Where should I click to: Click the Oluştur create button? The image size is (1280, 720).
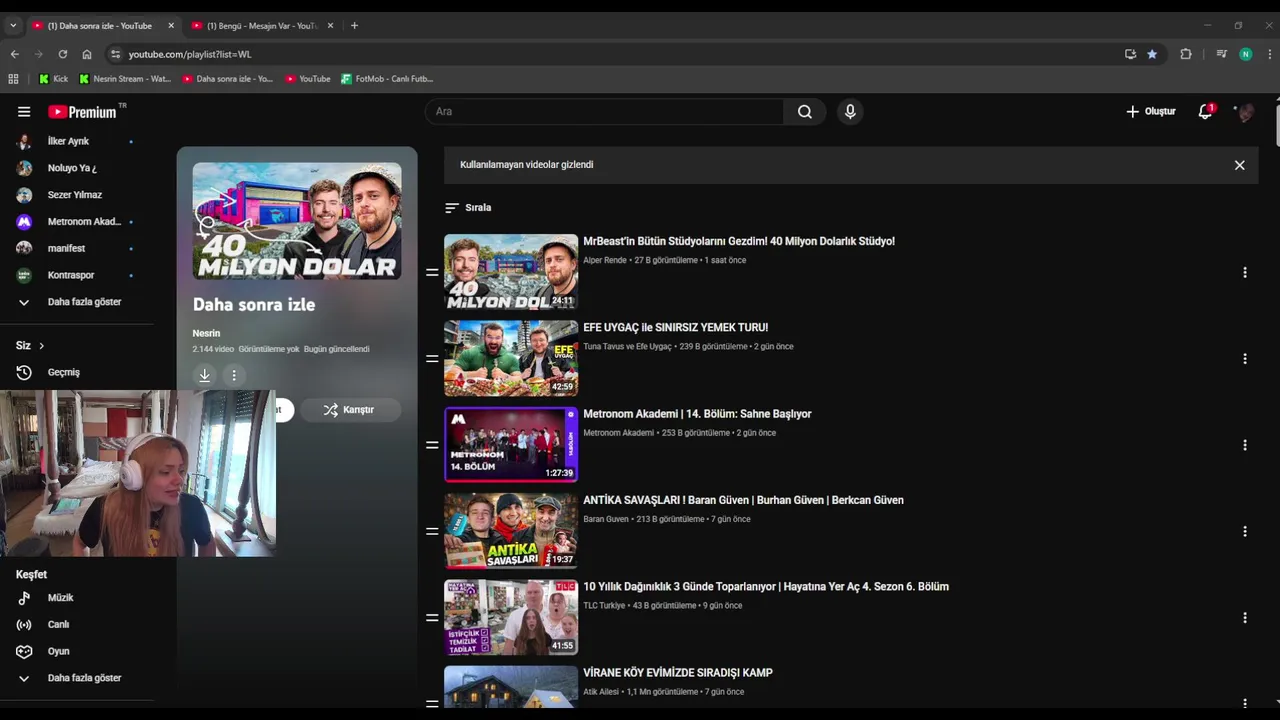pyautogui.click(x=1151, y=112)
